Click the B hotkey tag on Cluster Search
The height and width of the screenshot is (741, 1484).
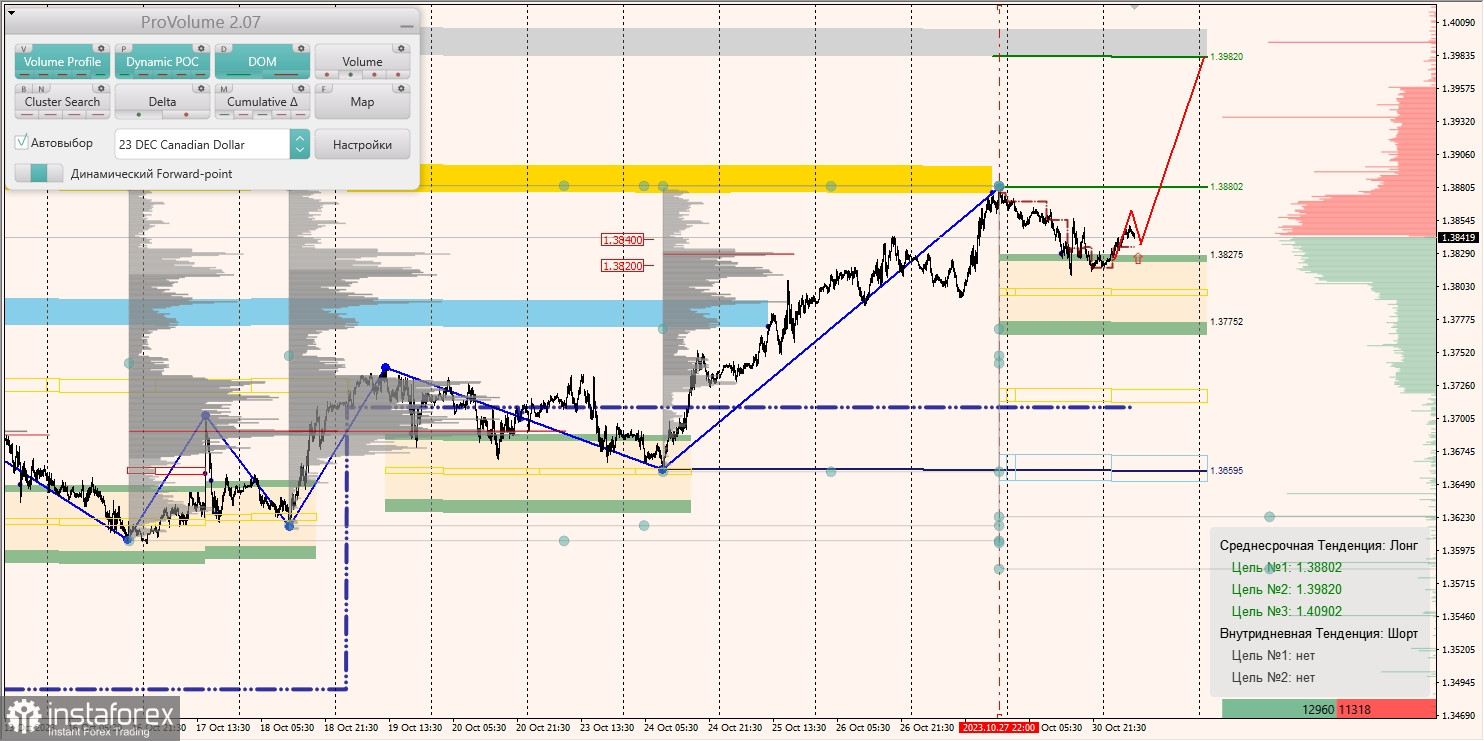click(24, 89)
